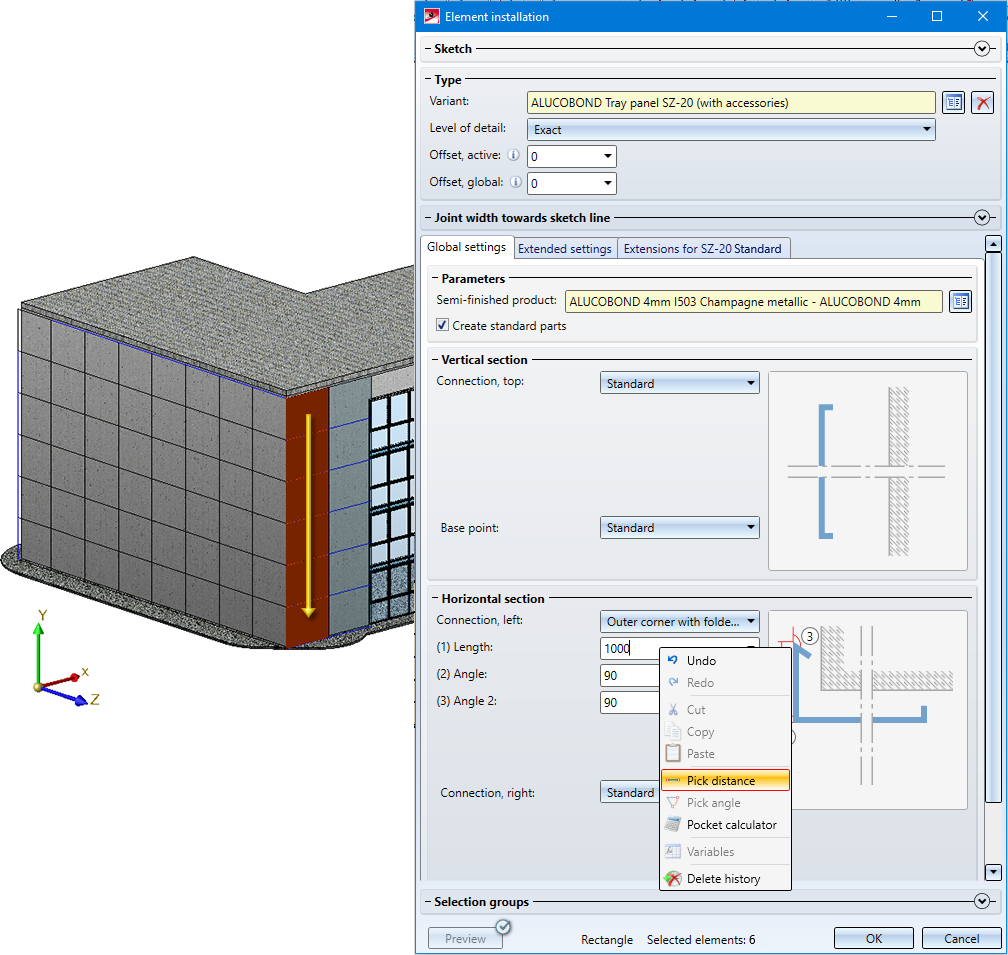
Task: Expand the Selection groups section
Action: [982, 901]
